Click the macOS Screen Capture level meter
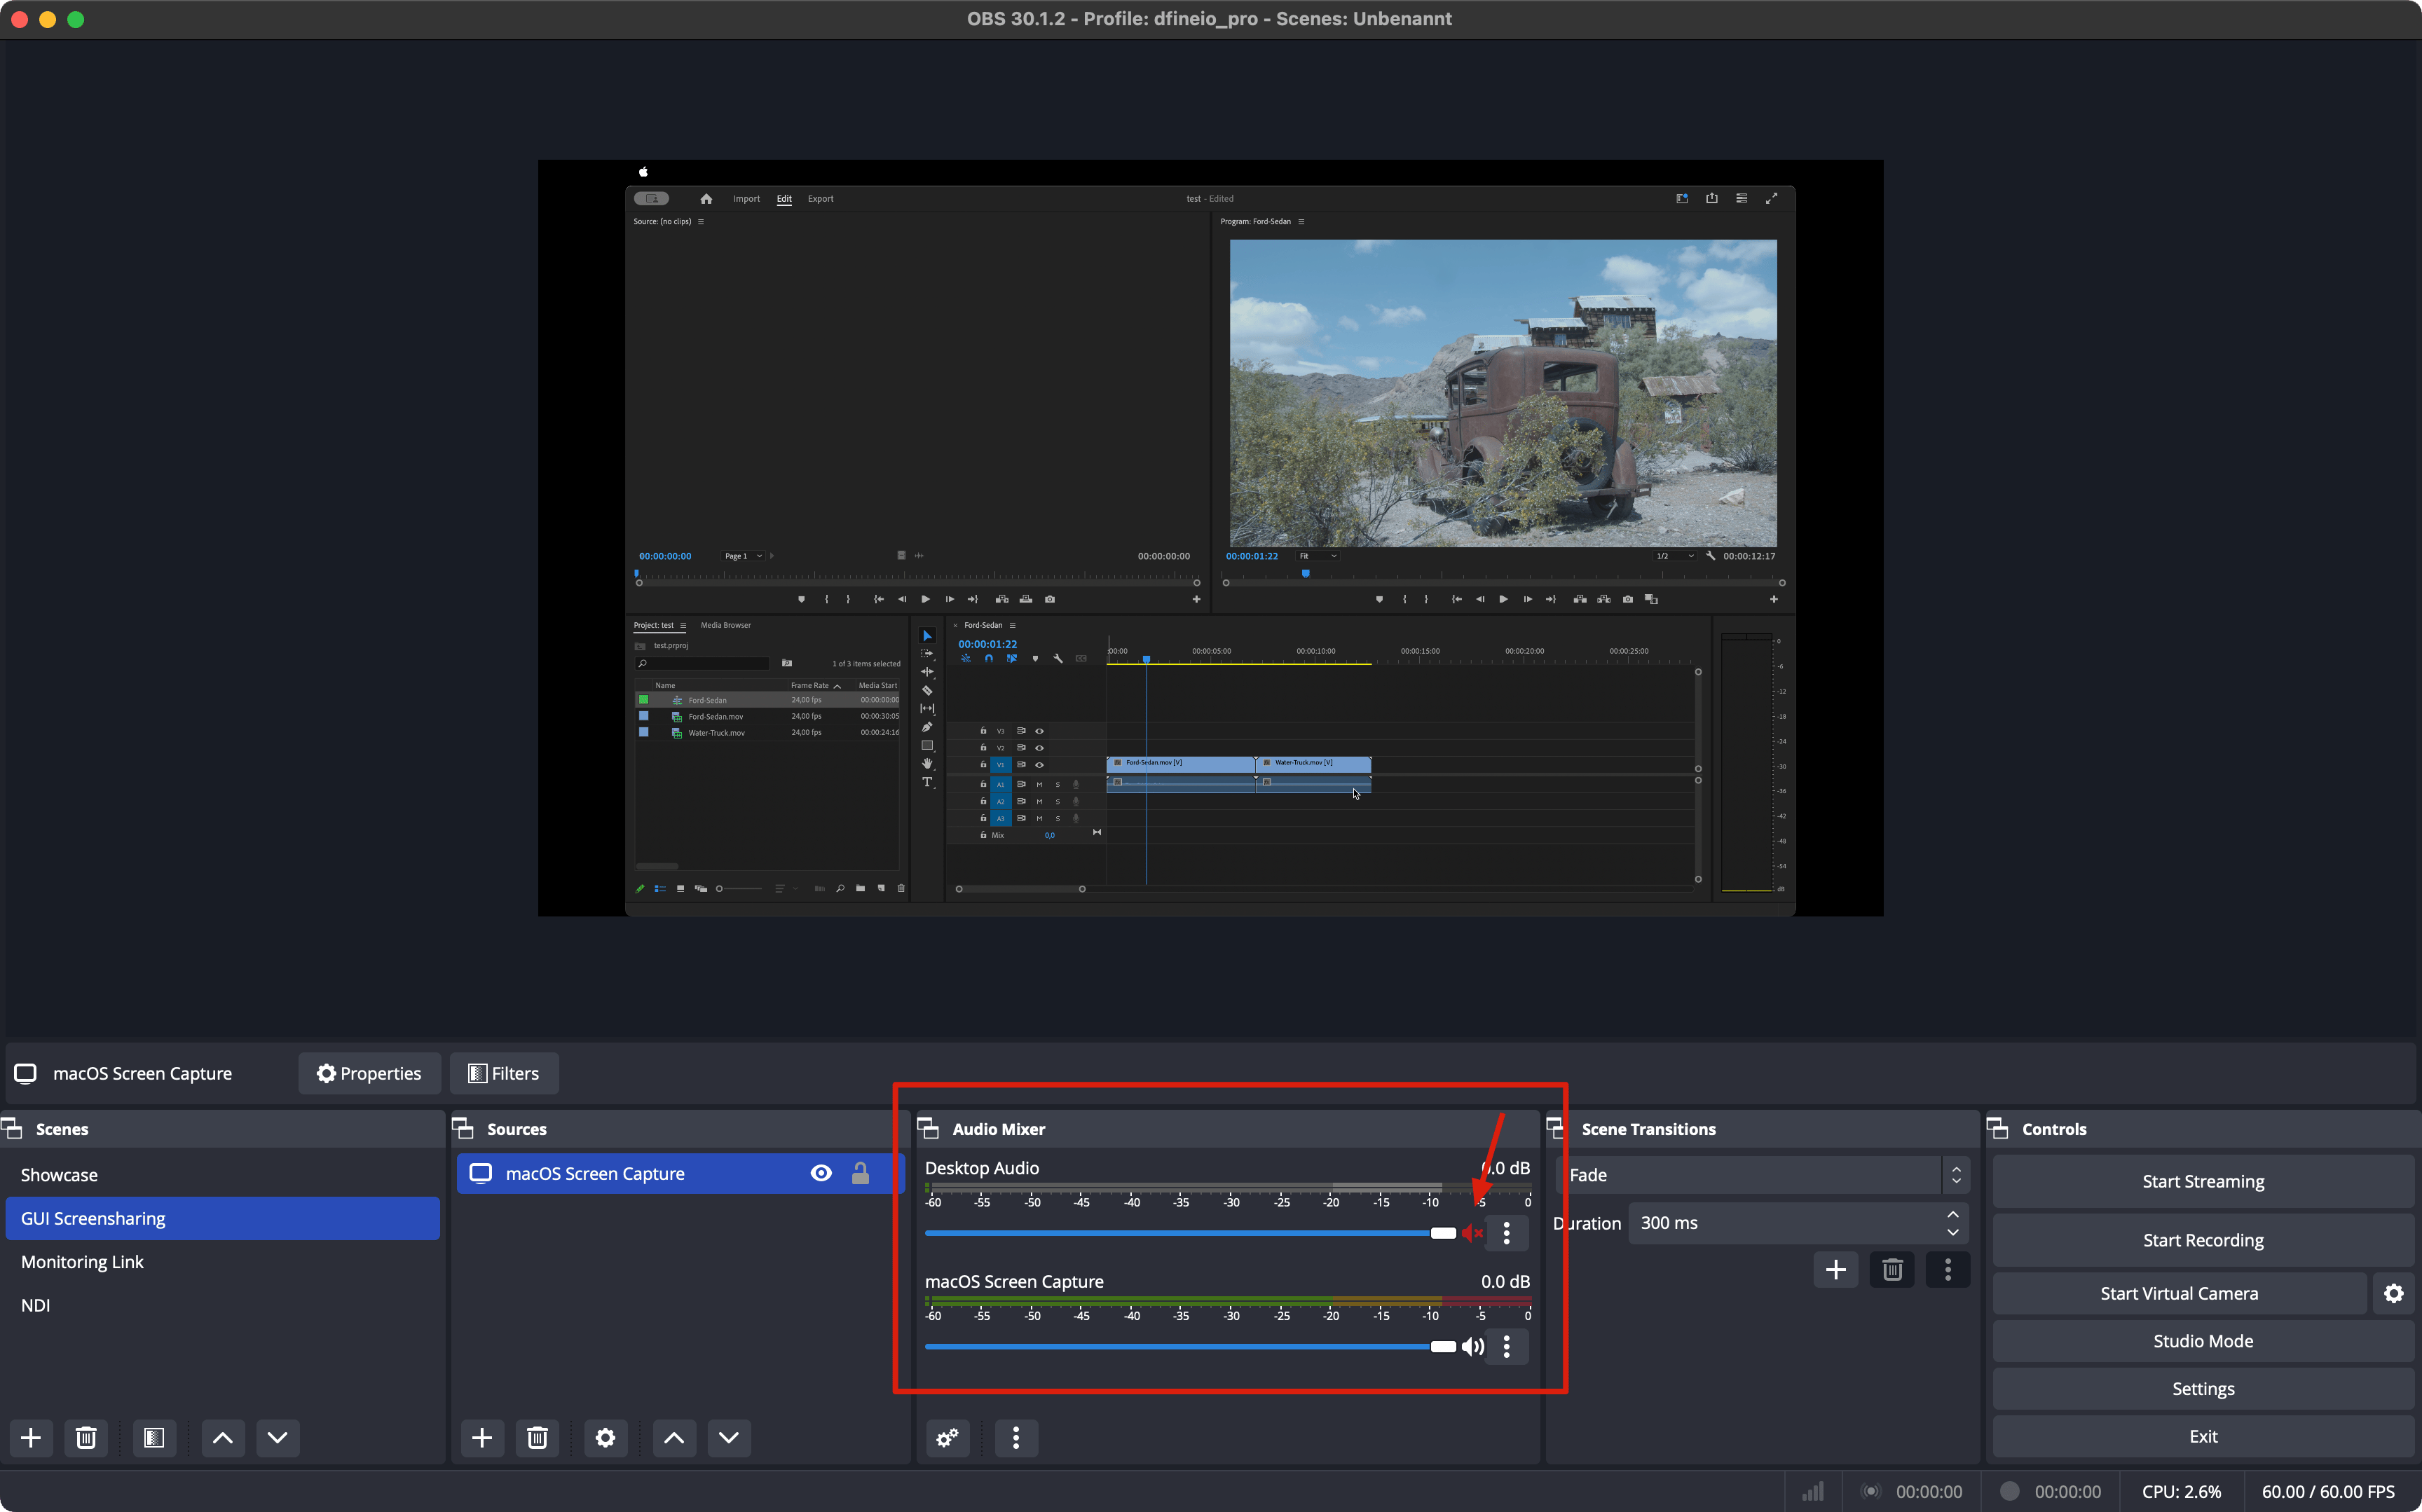 pyautogui.click(x=1228, y=1301)
